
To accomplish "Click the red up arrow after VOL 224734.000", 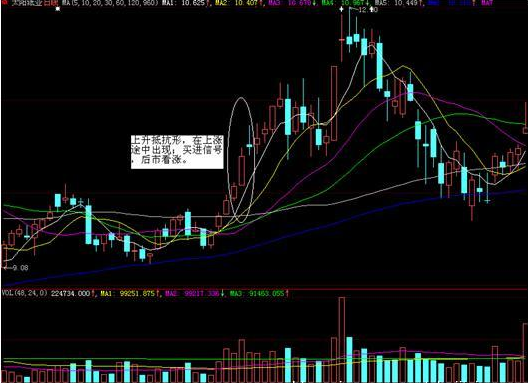I will [93, 293].
